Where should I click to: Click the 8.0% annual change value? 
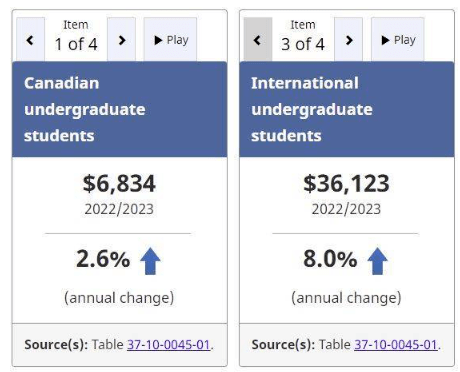click(330, 259)
